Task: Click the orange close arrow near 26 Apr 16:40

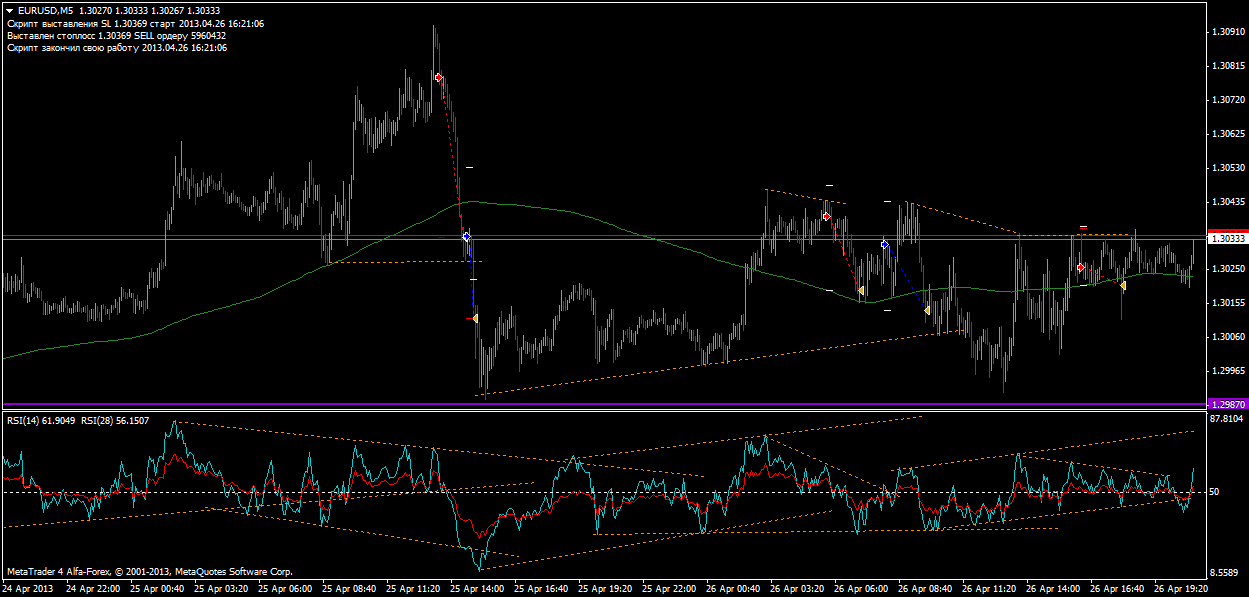Action: click(1123, 285)
